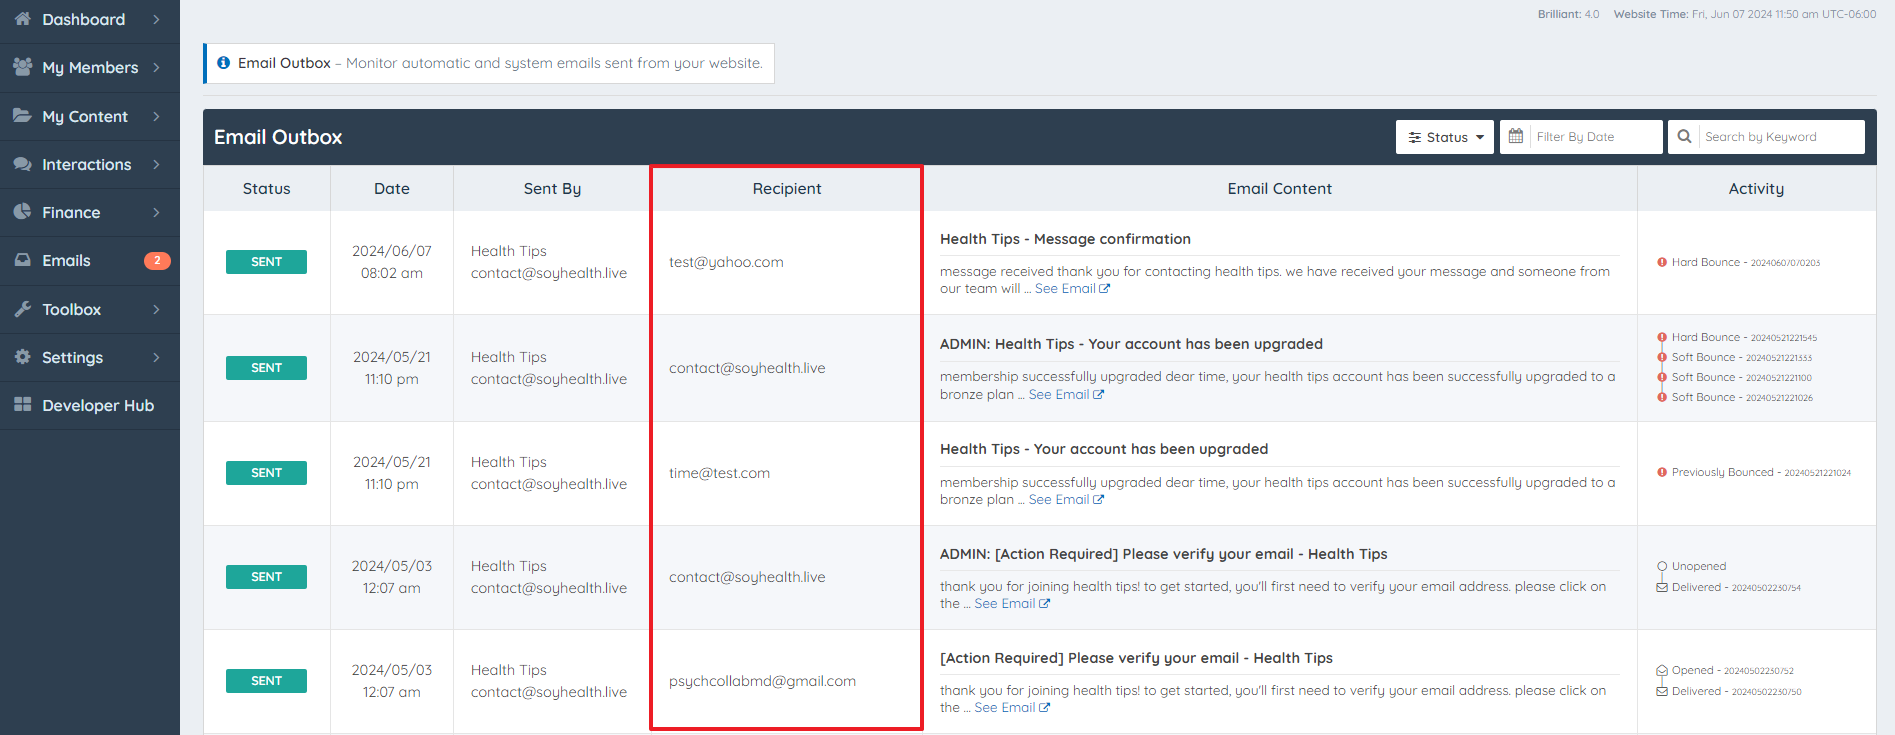Click subject Health Tips - Message confirmation
Screen dimensions: 1895x735
click(x=1065, y=239)
